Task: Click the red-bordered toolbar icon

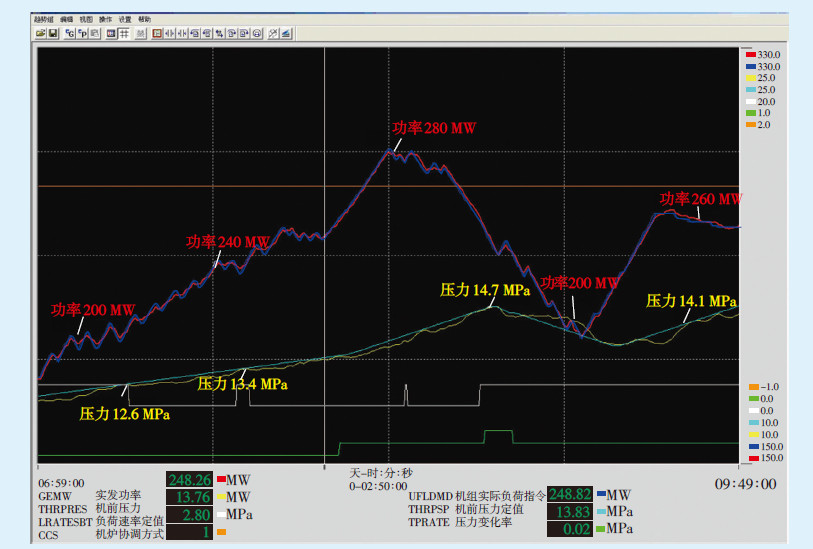Action: [157, 33]
